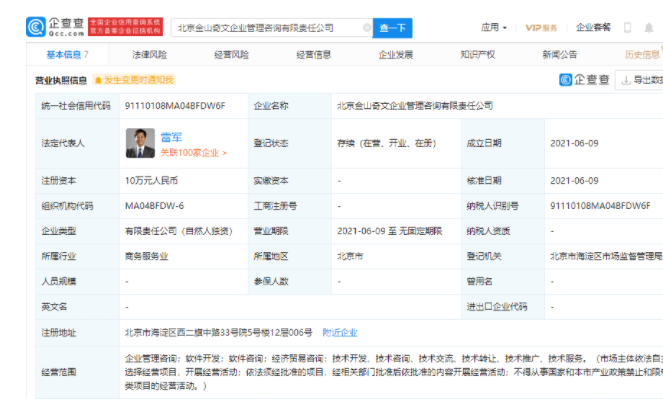
Task: Open the mobile phone icon in header
Action: (x=627, y=28)
